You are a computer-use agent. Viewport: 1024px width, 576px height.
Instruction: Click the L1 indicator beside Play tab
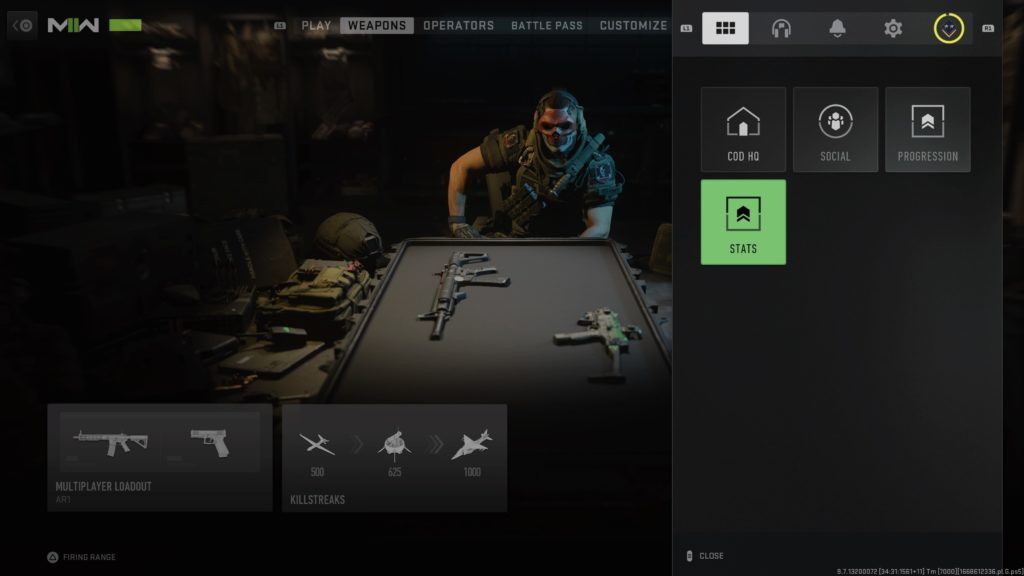point(280,25)
